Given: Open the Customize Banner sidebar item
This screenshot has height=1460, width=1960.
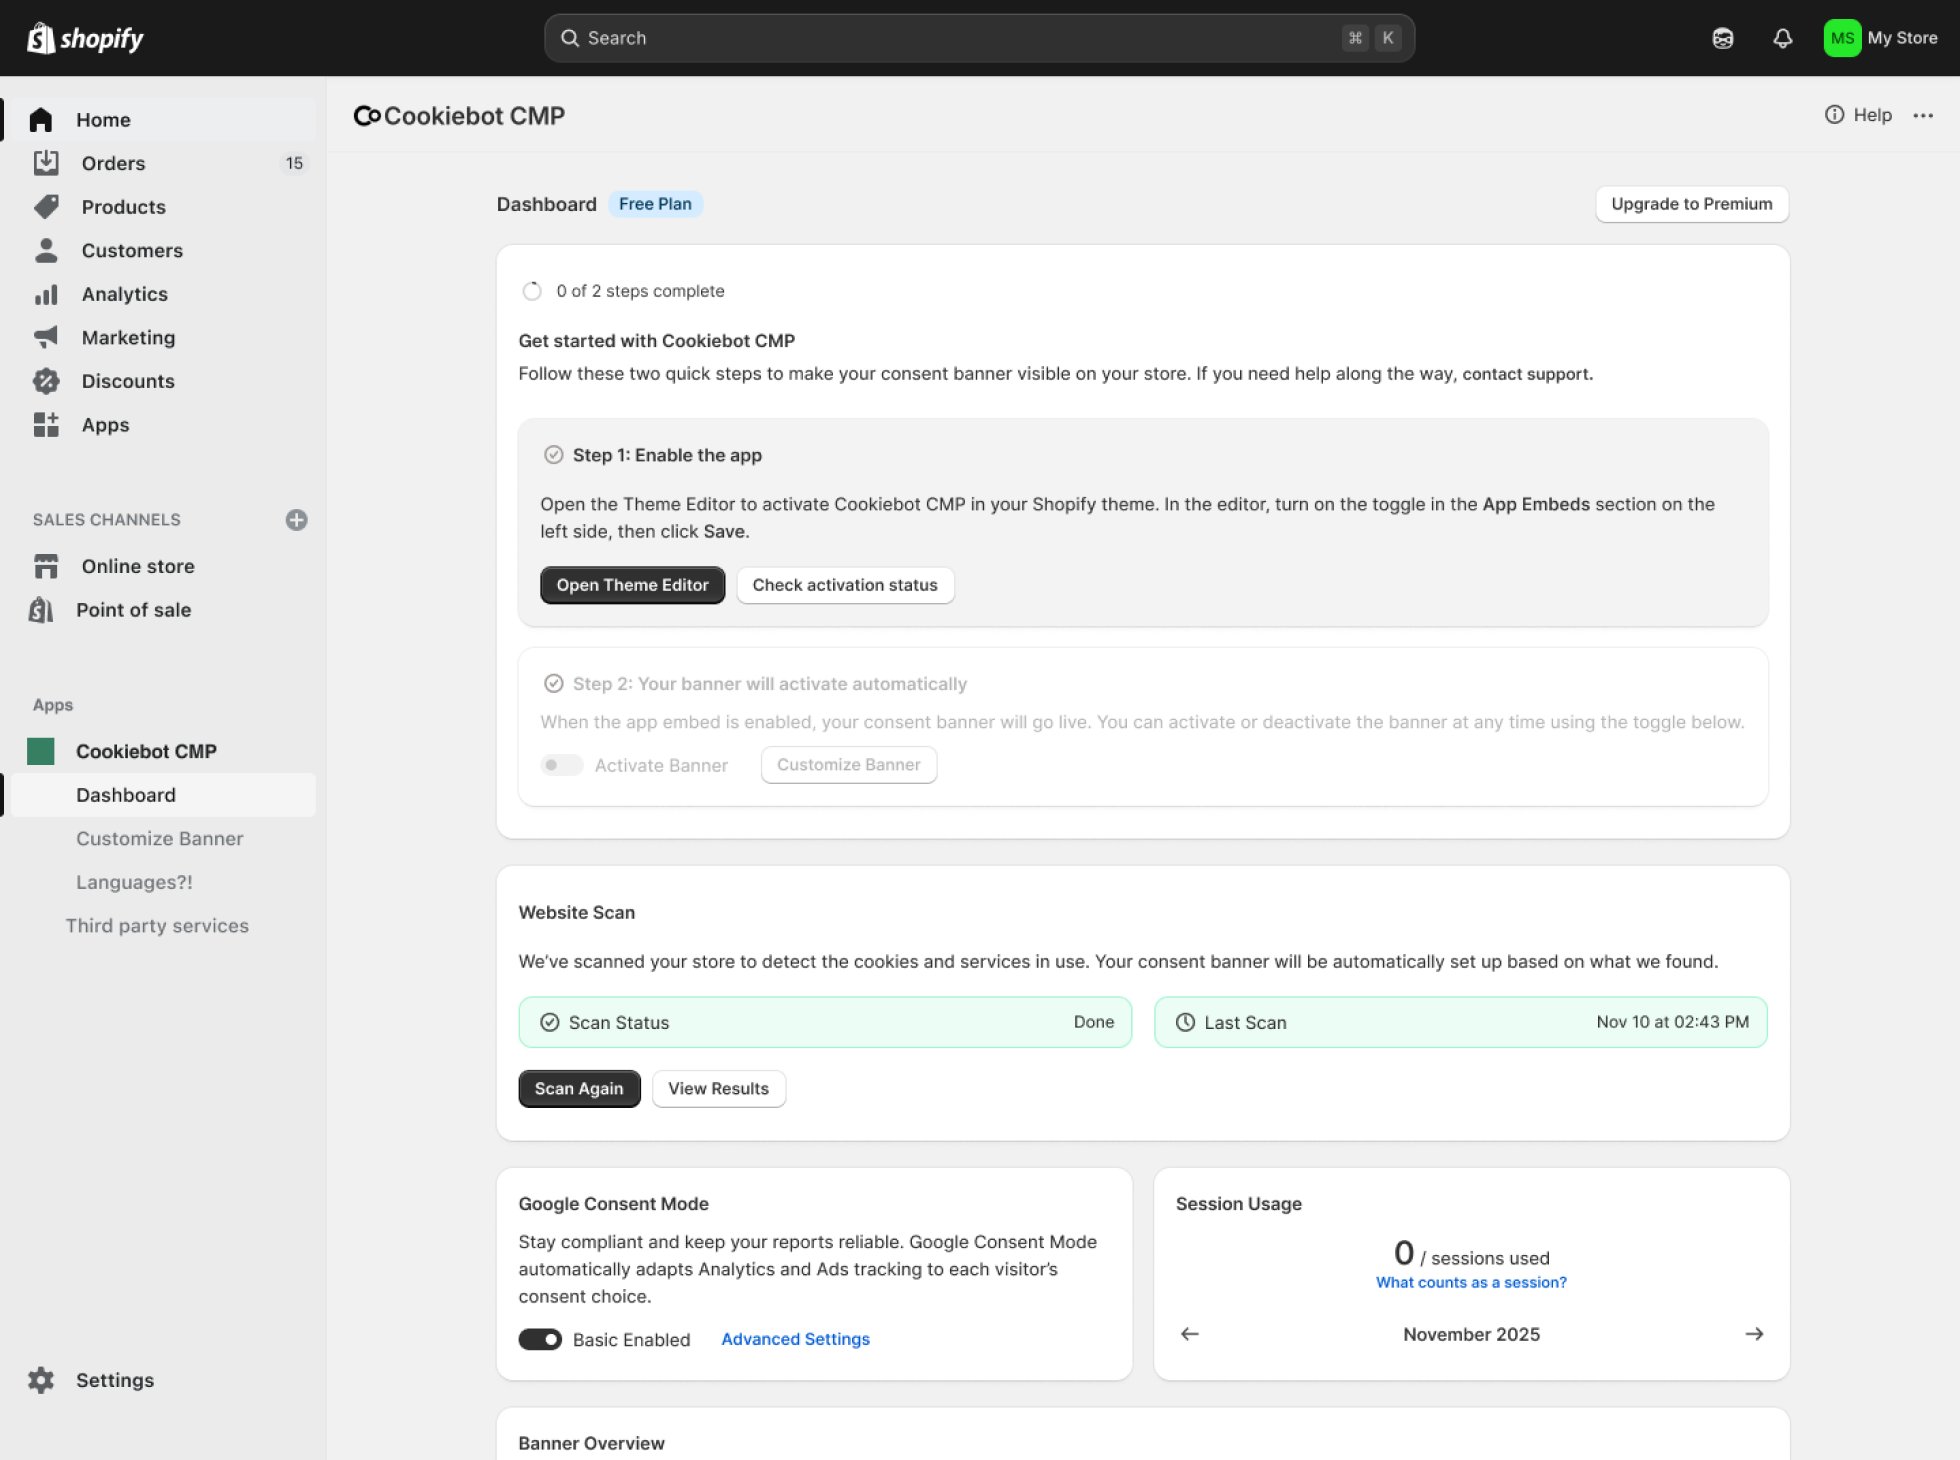Looking at the screenshot, I should click(160, 839).
